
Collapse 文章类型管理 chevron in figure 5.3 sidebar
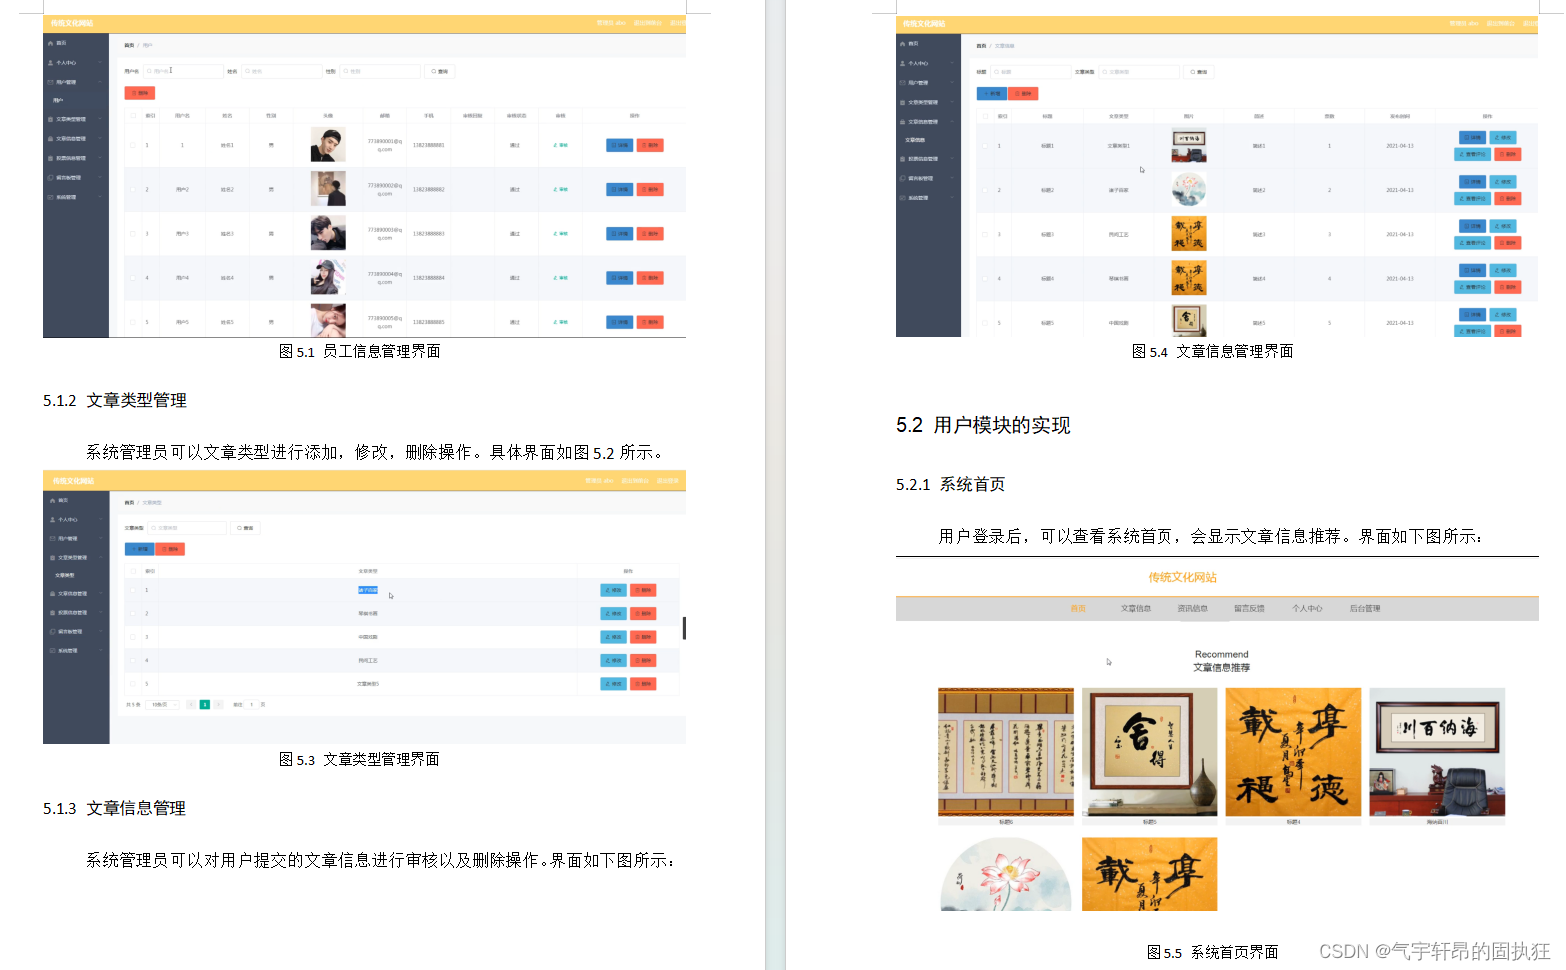click(102, 557)
